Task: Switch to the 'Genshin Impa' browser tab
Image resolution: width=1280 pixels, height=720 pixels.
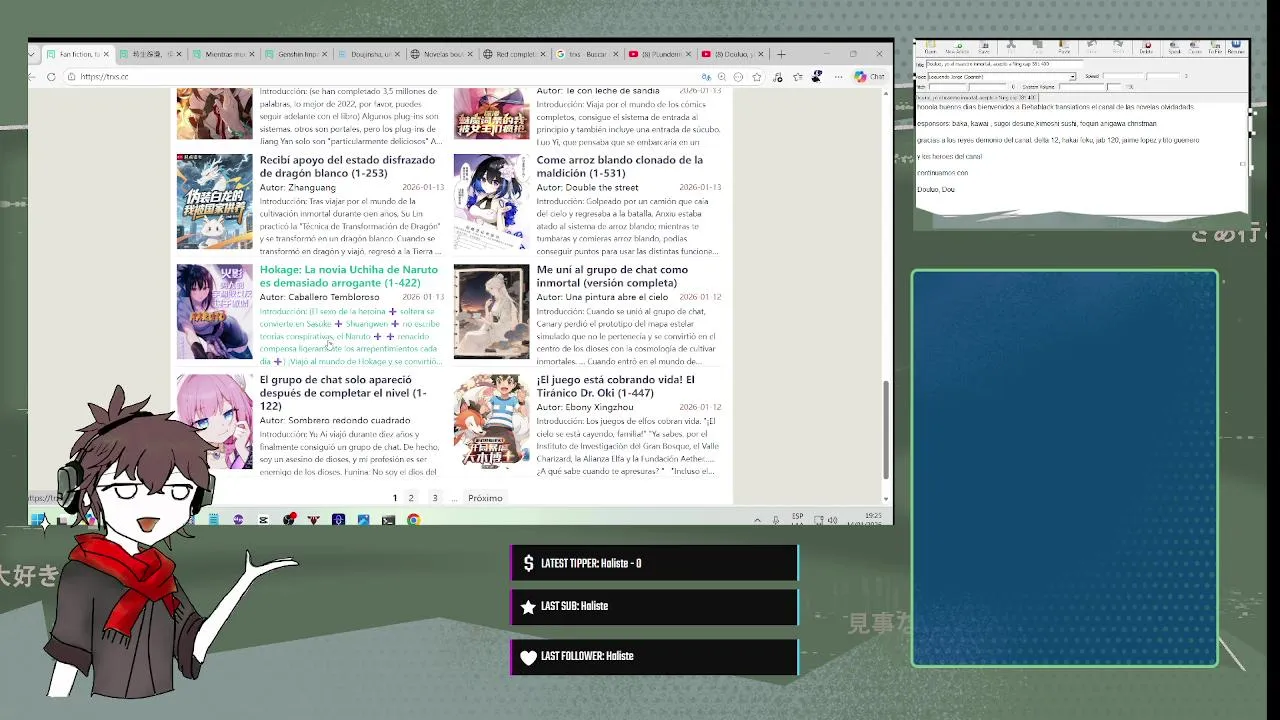Action: point(297,54)
